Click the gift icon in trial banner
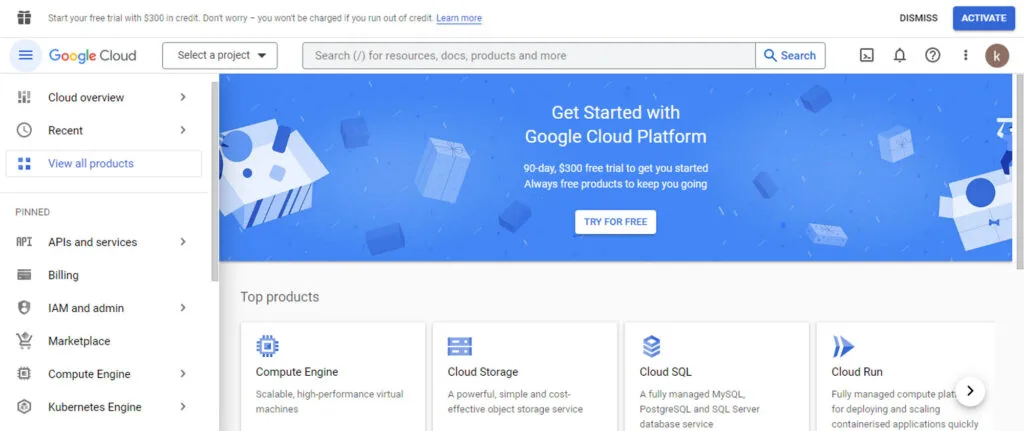This screenshot has height=431, width=1024. 24,18
